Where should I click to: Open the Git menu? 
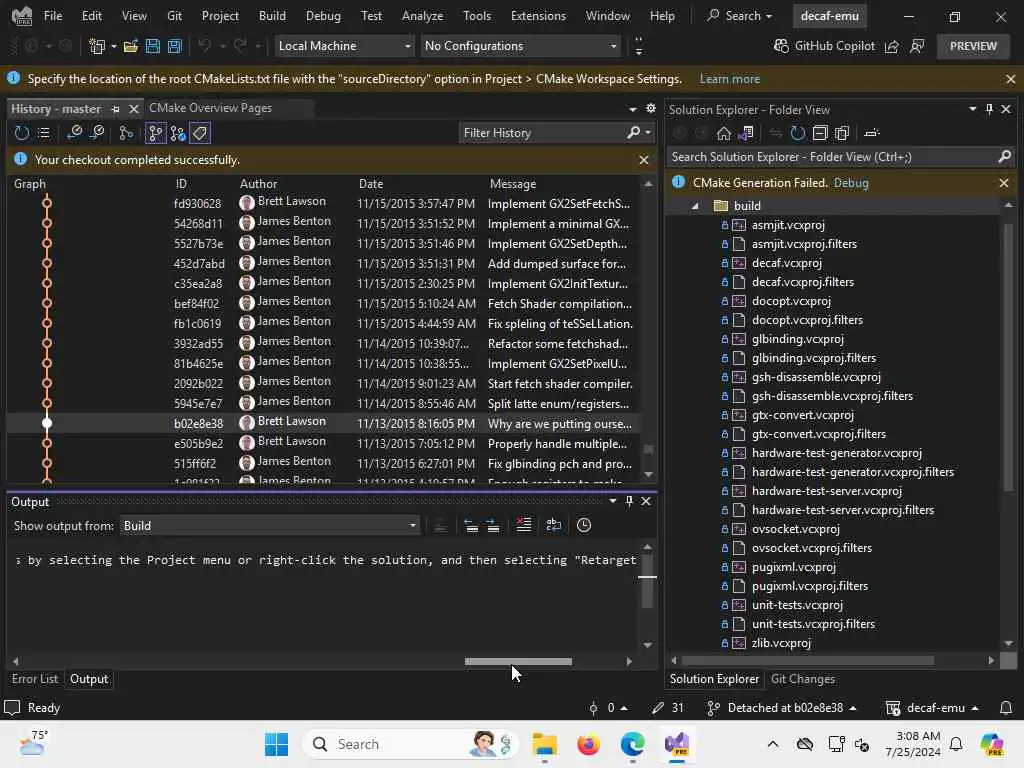pyautogui.click(x=174, y=16)
